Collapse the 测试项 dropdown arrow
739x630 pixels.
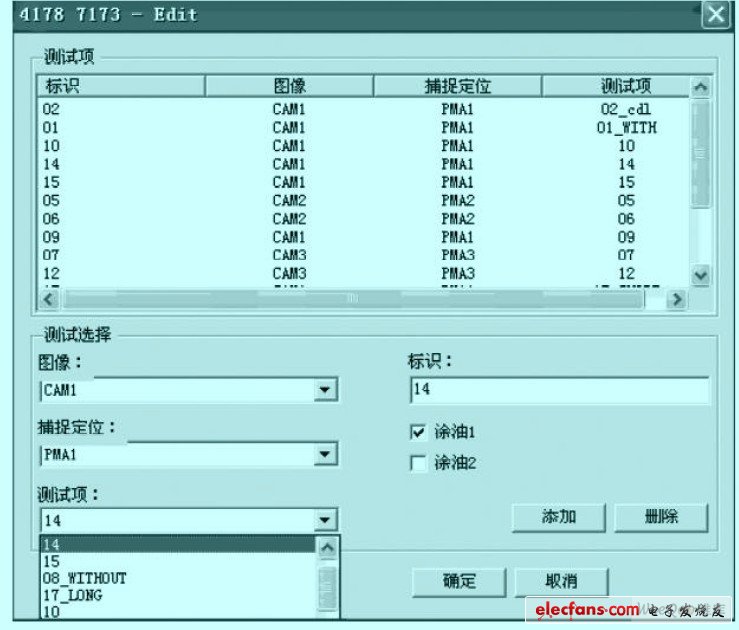click(324, 520)
